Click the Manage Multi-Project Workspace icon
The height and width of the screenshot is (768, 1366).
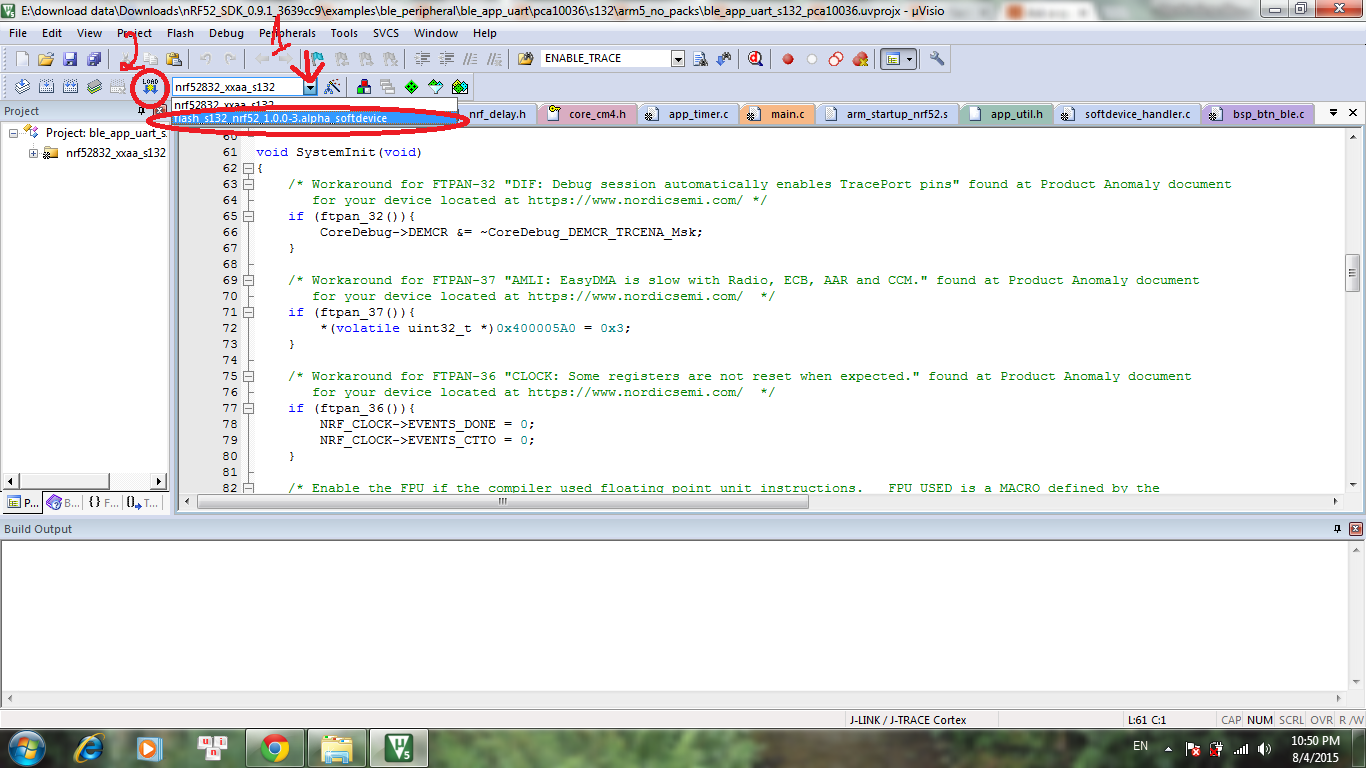387,87
